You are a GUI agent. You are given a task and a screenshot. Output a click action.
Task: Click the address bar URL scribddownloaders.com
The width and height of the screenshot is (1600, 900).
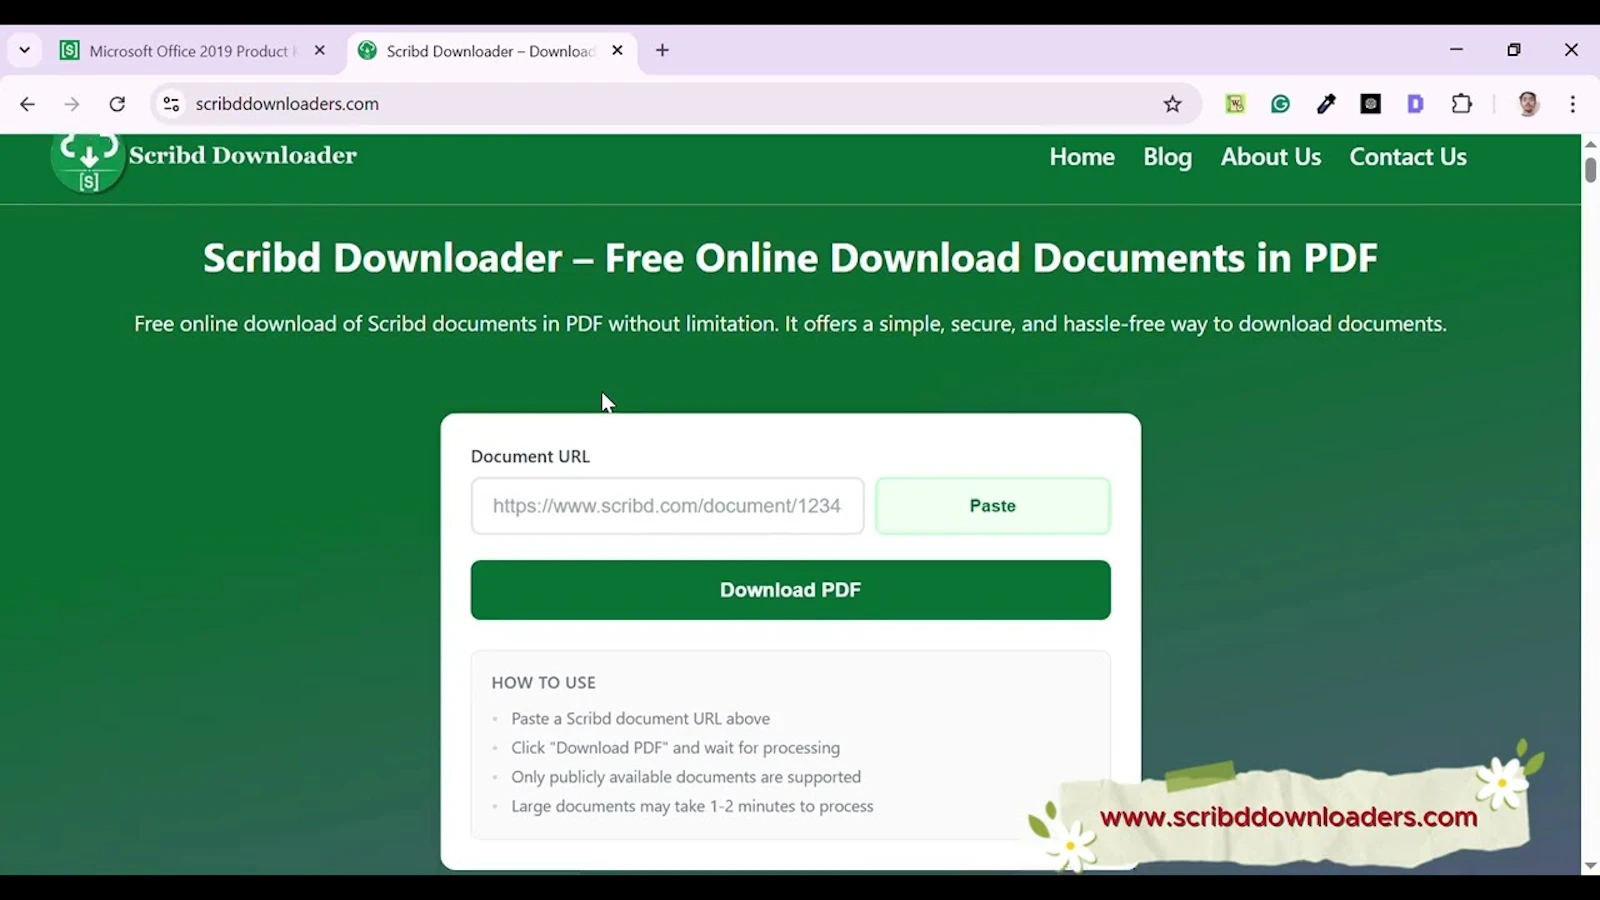[287, 104]
